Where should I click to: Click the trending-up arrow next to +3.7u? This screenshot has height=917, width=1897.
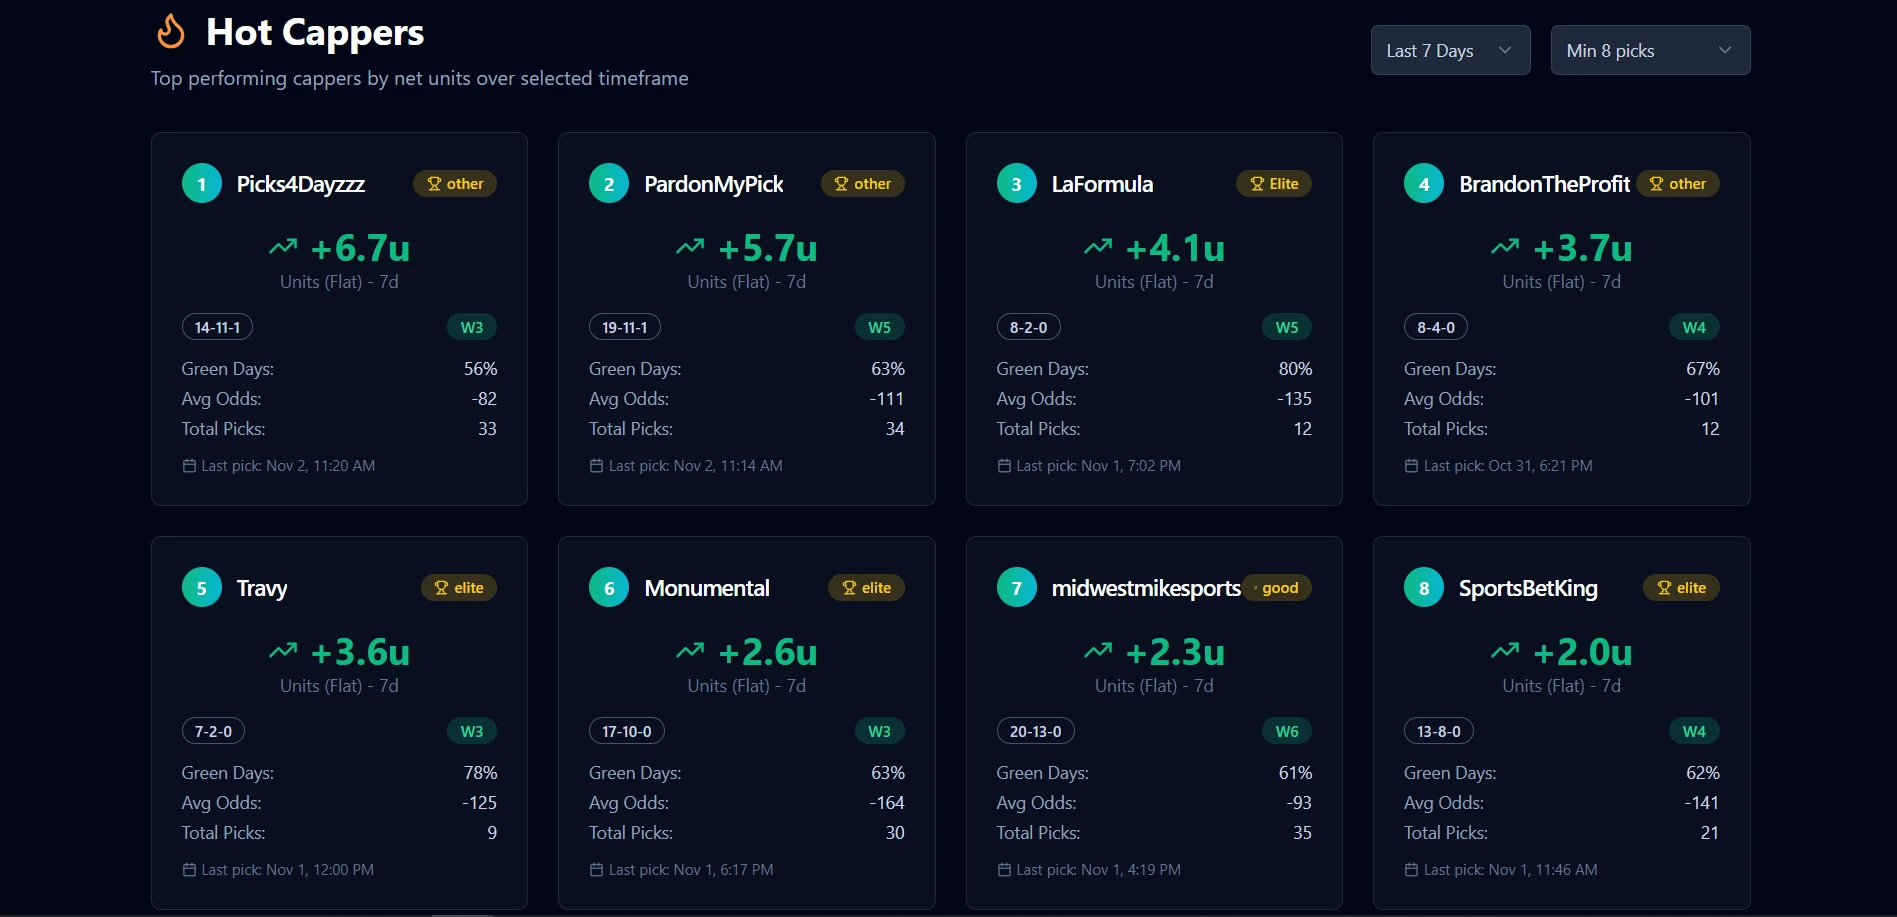(x=1505, y=246)
